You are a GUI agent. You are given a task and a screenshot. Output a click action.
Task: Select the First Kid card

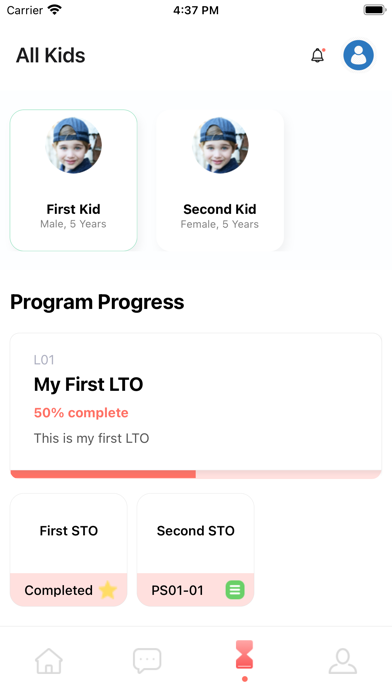(x=73, y=180)
